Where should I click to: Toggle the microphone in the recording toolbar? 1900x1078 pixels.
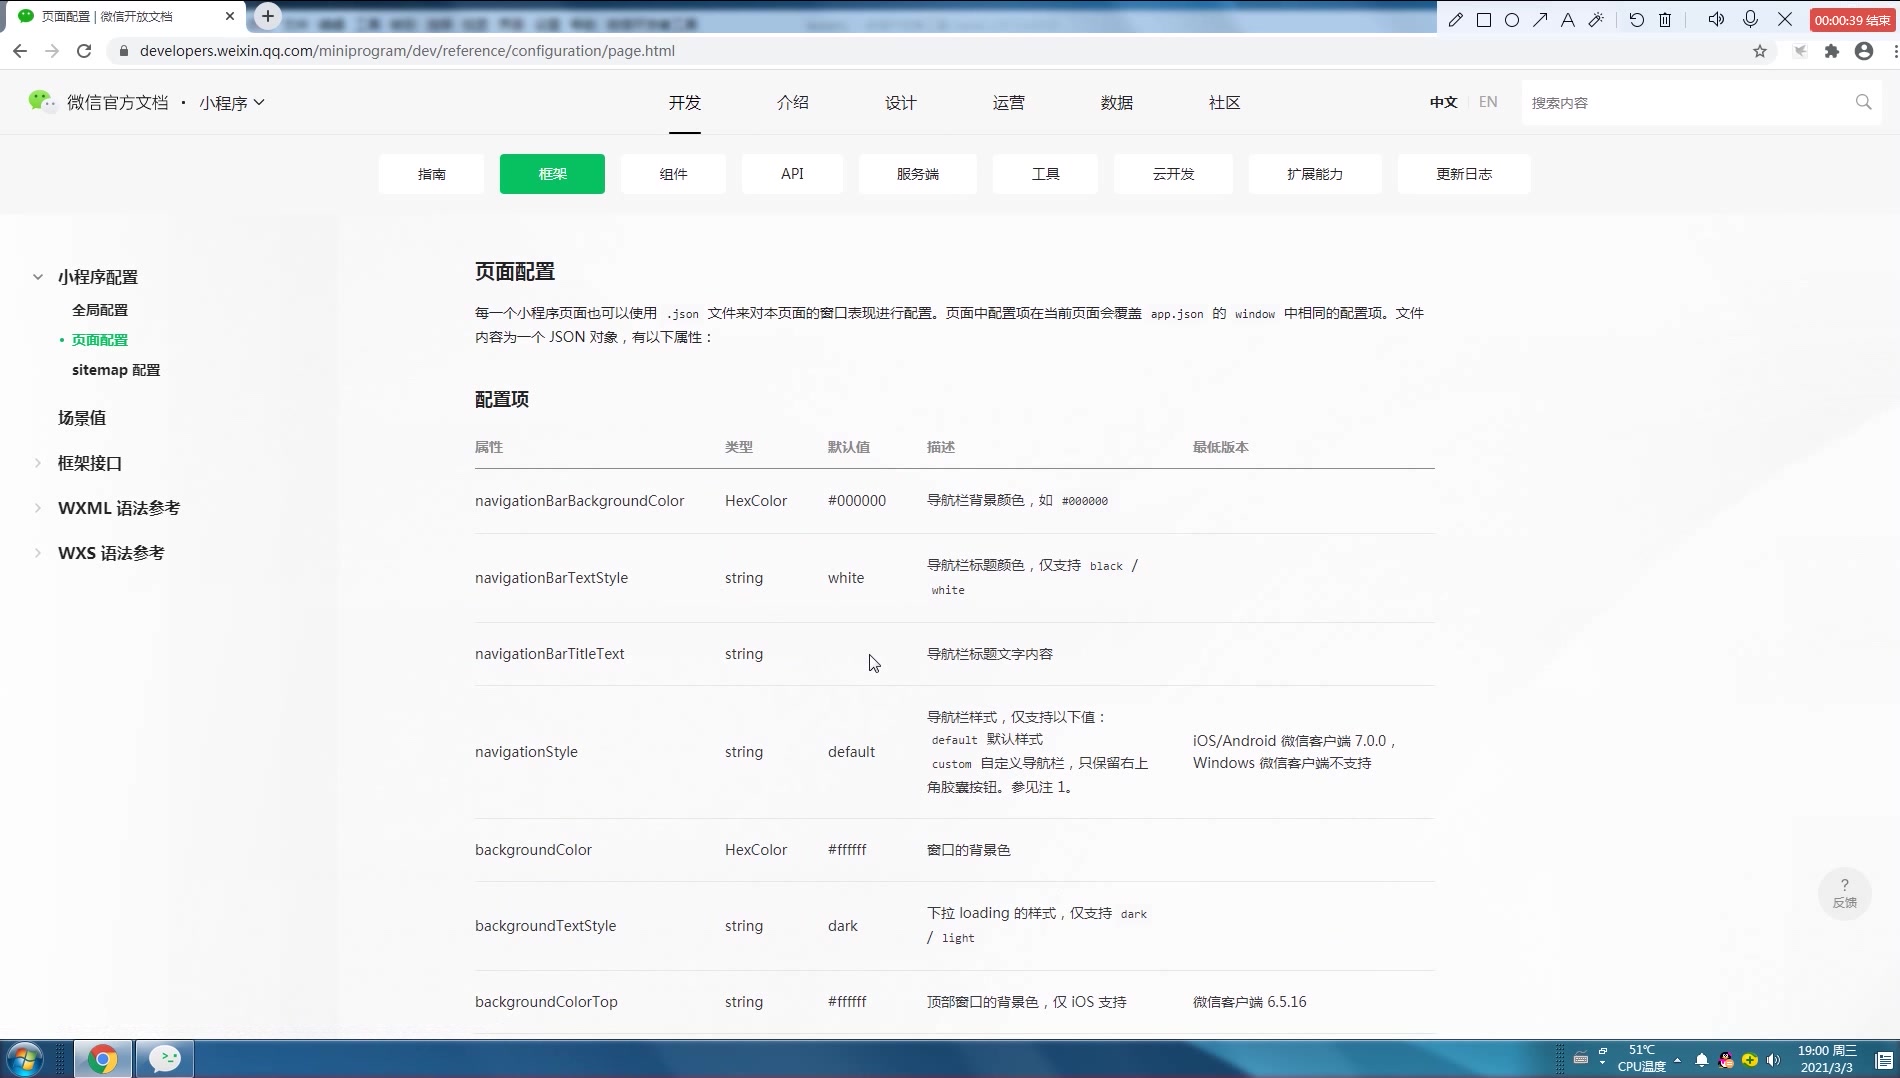[1750, 19]
